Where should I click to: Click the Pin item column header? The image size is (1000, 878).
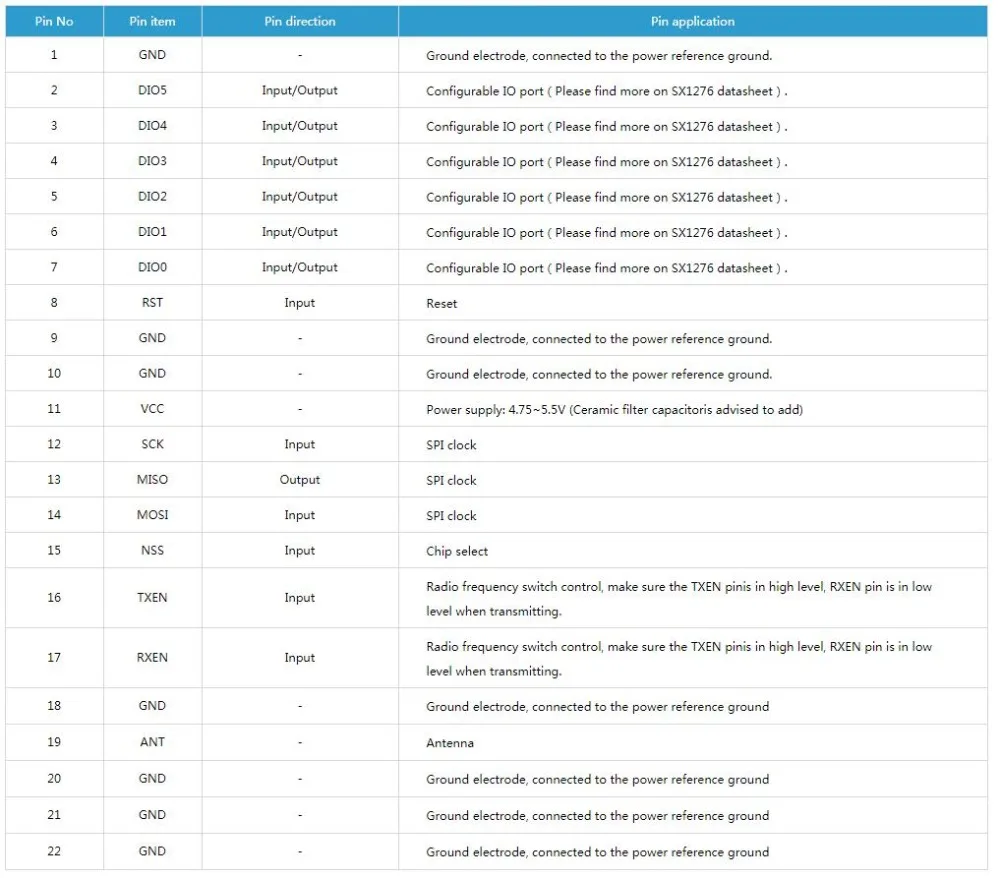pos(152,21)
